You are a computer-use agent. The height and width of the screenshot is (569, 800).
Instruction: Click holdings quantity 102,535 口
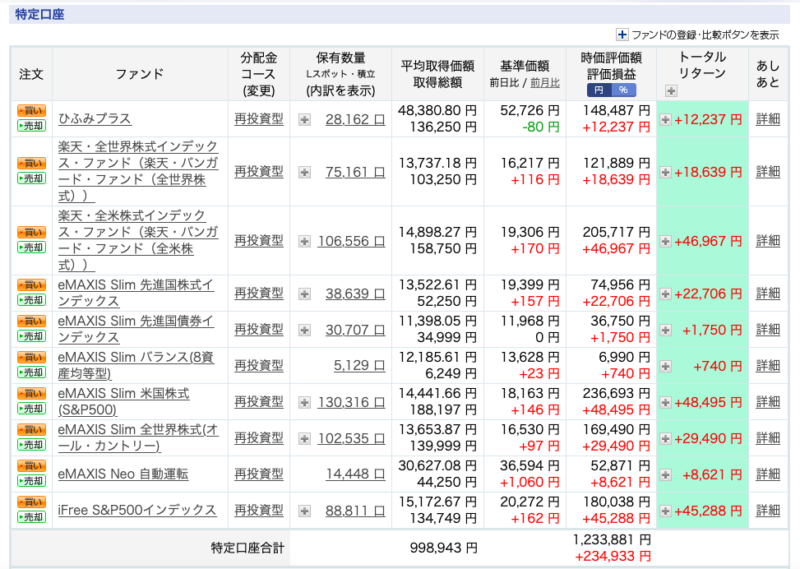[x=352, y=438]
